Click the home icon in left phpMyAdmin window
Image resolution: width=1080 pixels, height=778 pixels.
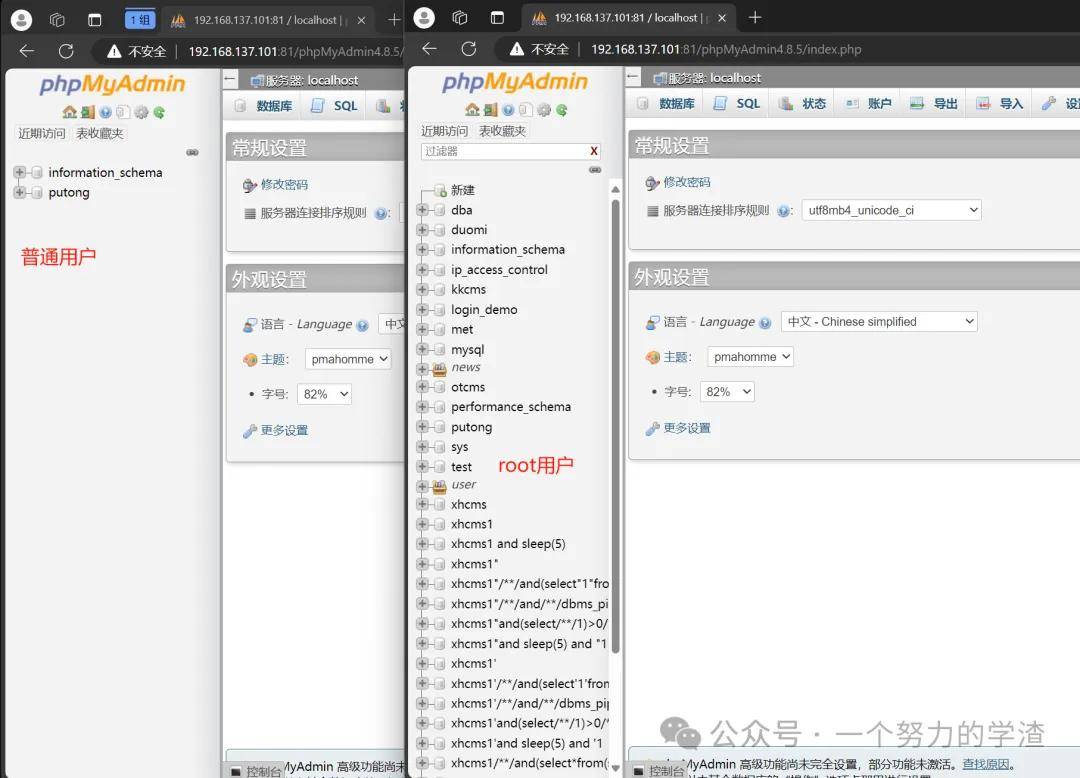point(69,112)
